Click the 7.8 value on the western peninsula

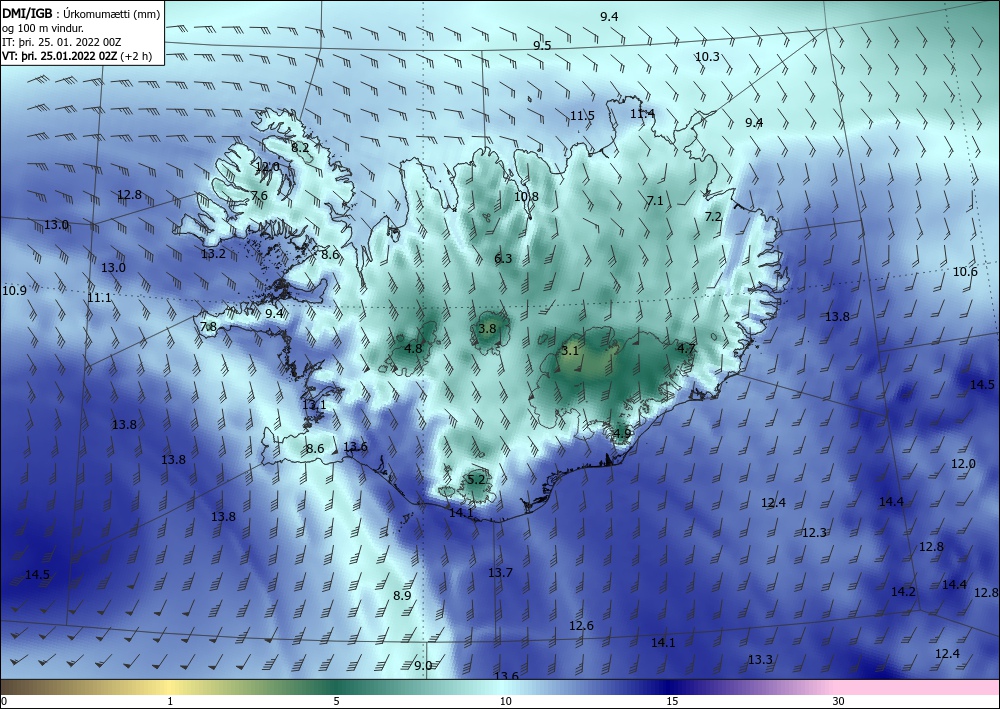click(209, 327)
